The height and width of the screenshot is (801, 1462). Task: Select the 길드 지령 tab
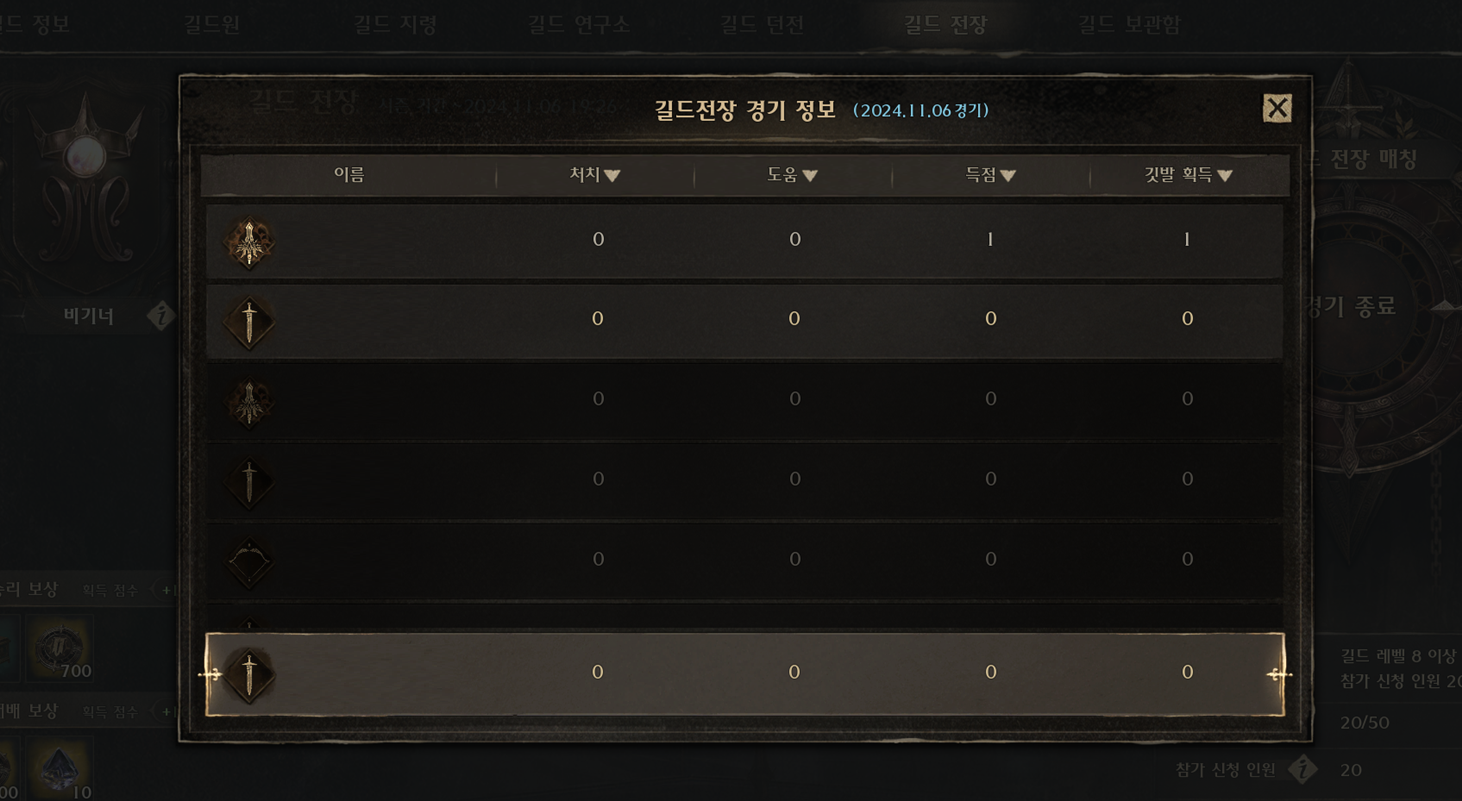(395, 24)
